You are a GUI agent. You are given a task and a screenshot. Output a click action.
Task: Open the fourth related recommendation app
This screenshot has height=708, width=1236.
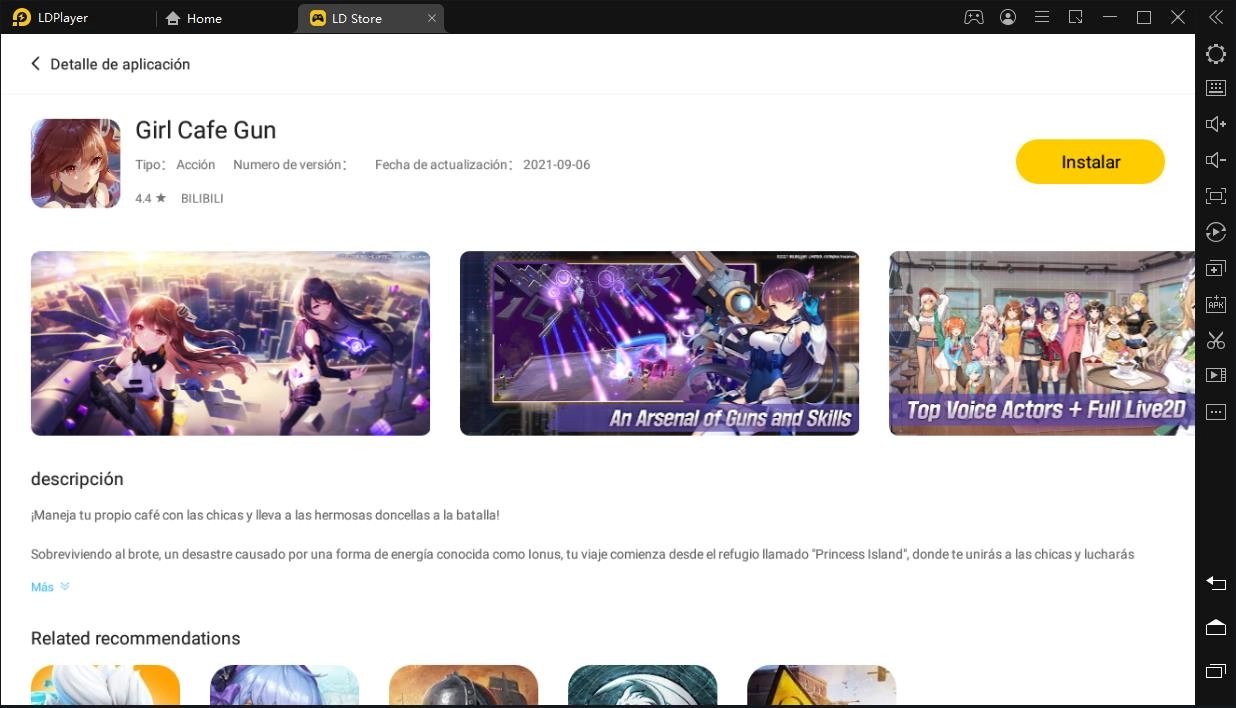642,686
